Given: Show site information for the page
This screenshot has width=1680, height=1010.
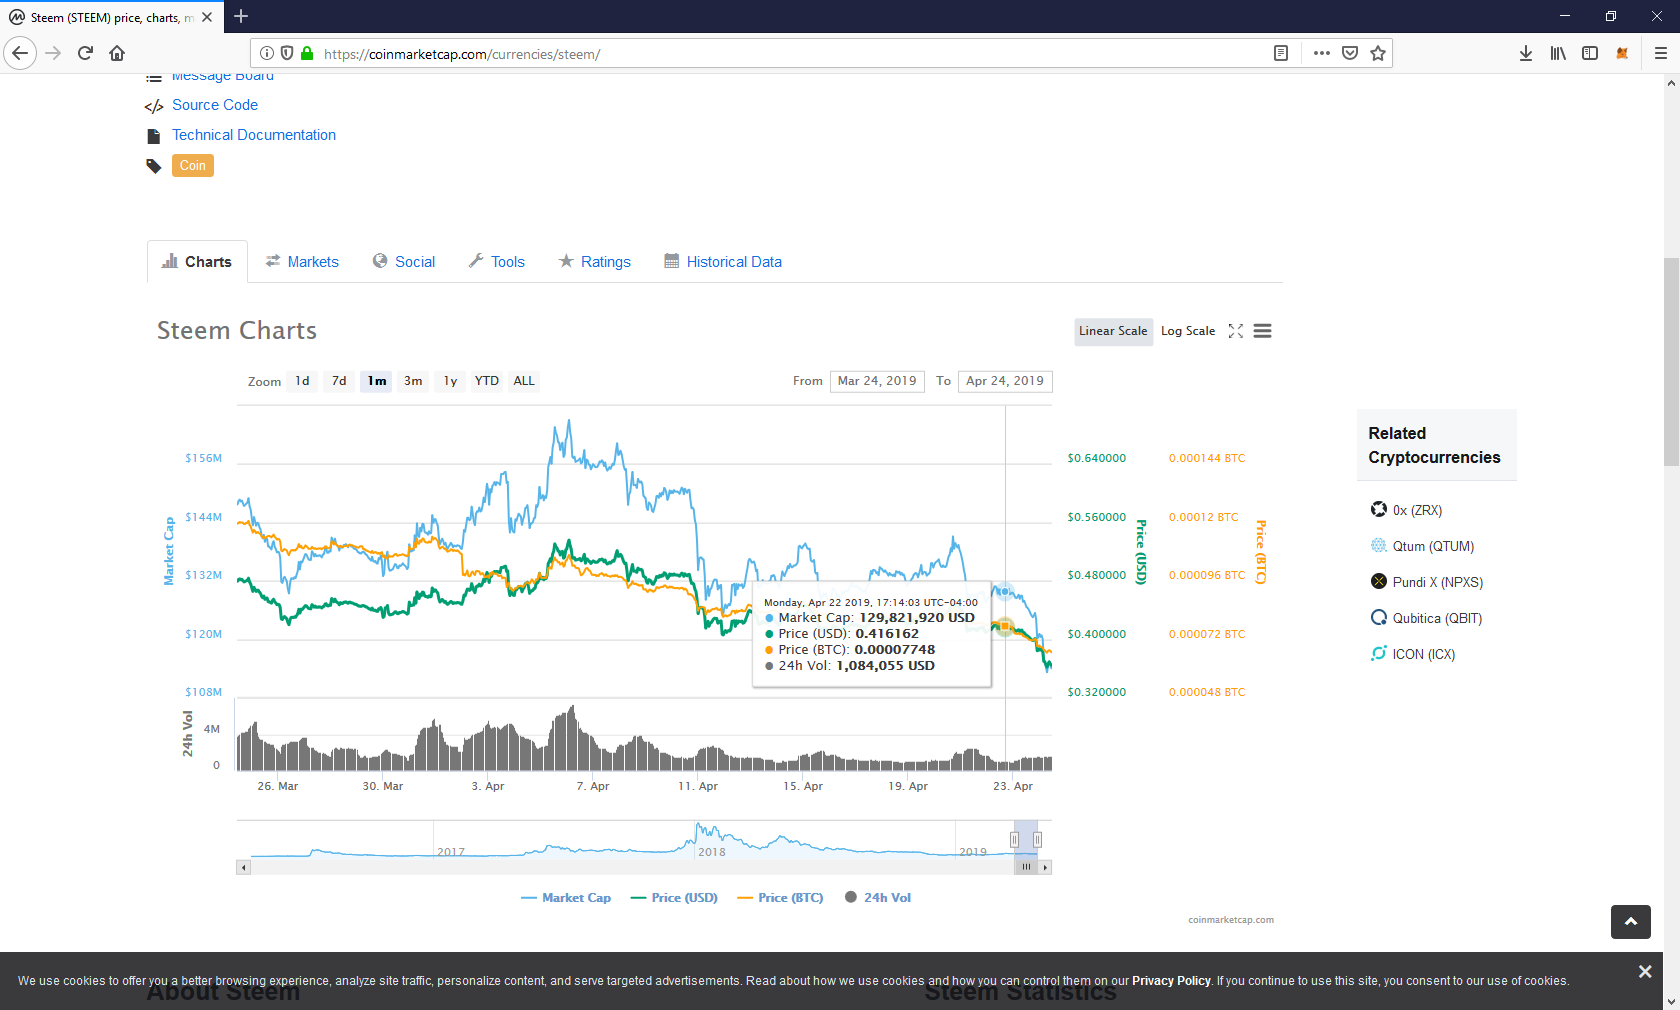Looking at the screenshot, I should click(267, 53).
